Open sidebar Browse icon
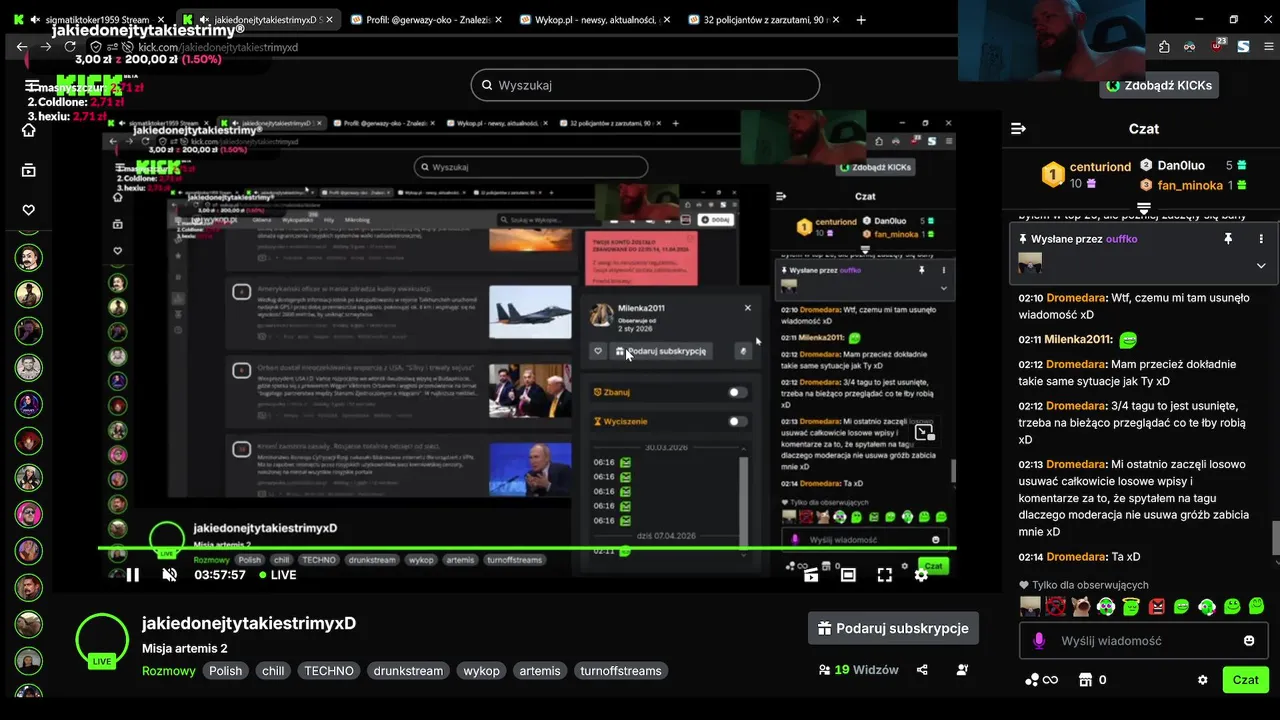Image resolution: width=1280 pixels, height=720 pixels. 29,170
